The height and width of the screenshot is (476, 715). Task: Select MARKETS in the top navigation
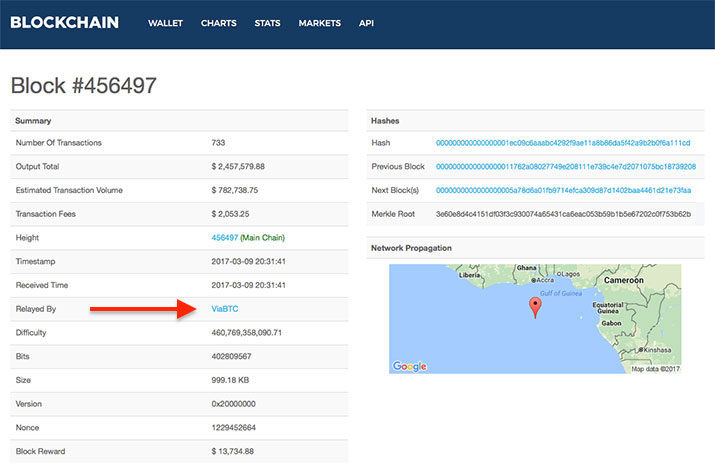coord(320,23)
